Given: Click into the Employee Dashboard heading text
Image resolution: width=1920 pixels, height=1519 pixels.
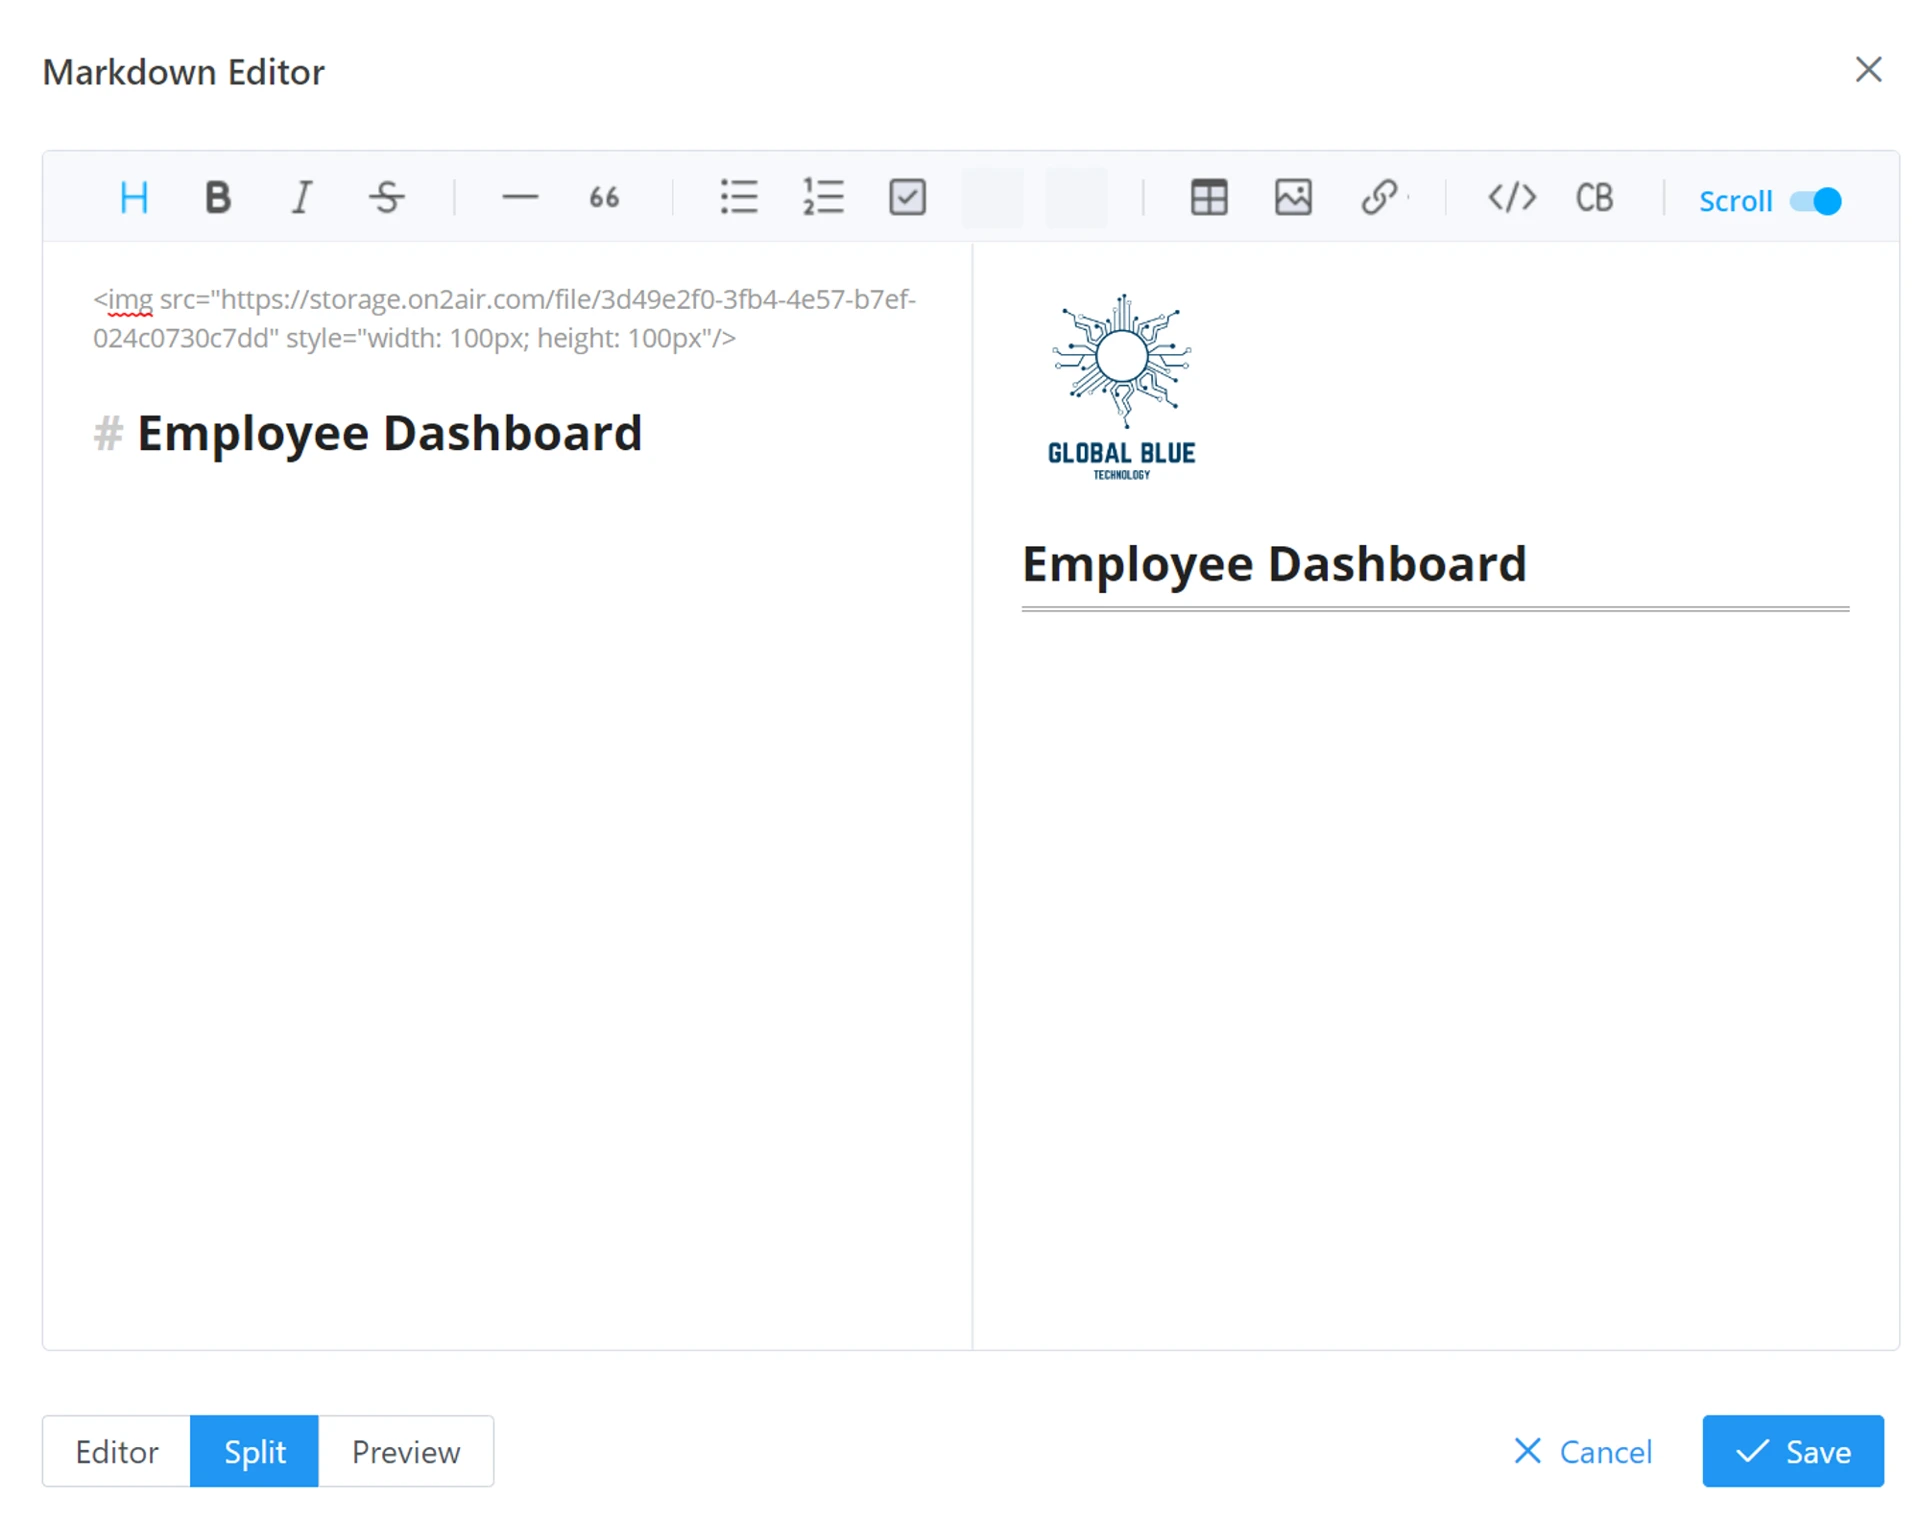Looking at the screenshot, I should coord(389,434).
